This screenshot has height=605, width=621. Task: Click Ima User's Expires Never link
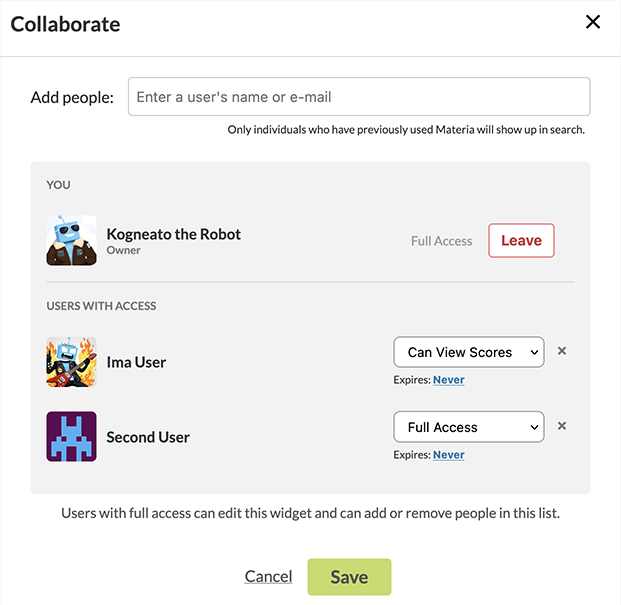pyautogui.click(x=448, y=380)
